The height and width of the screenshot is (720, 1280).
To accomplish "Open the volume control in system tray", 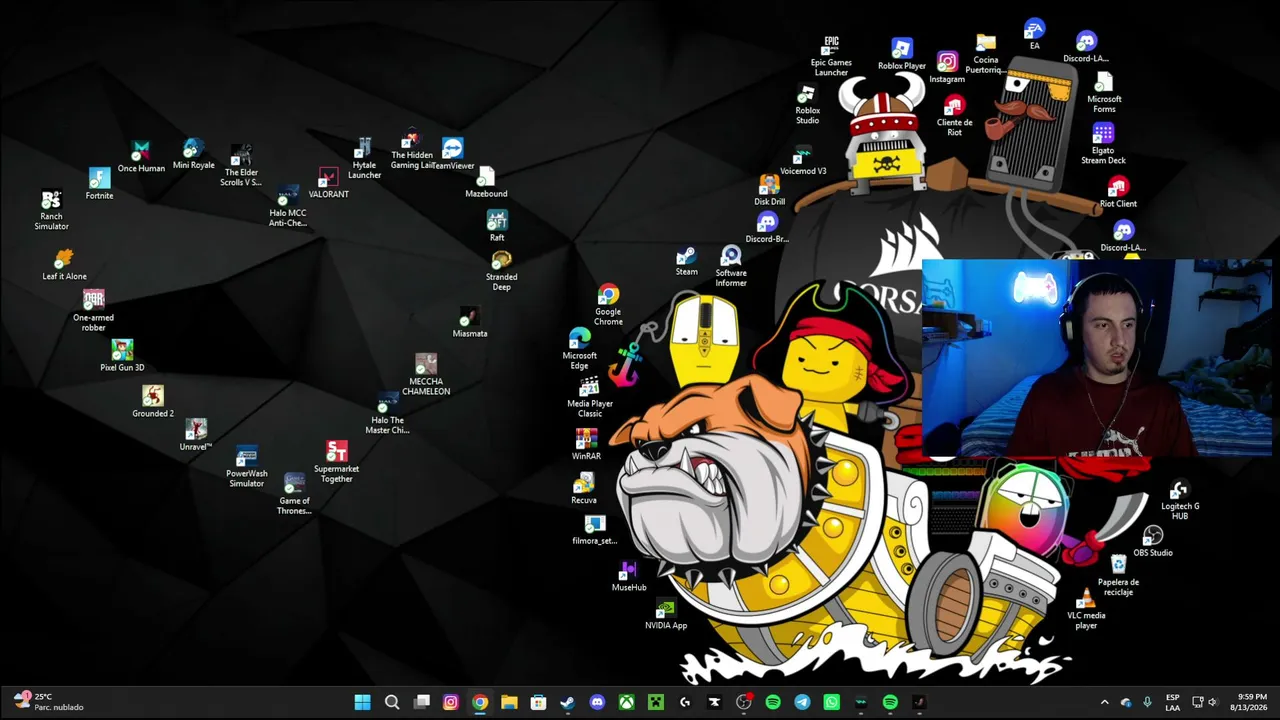I will tap(1213, 702).
